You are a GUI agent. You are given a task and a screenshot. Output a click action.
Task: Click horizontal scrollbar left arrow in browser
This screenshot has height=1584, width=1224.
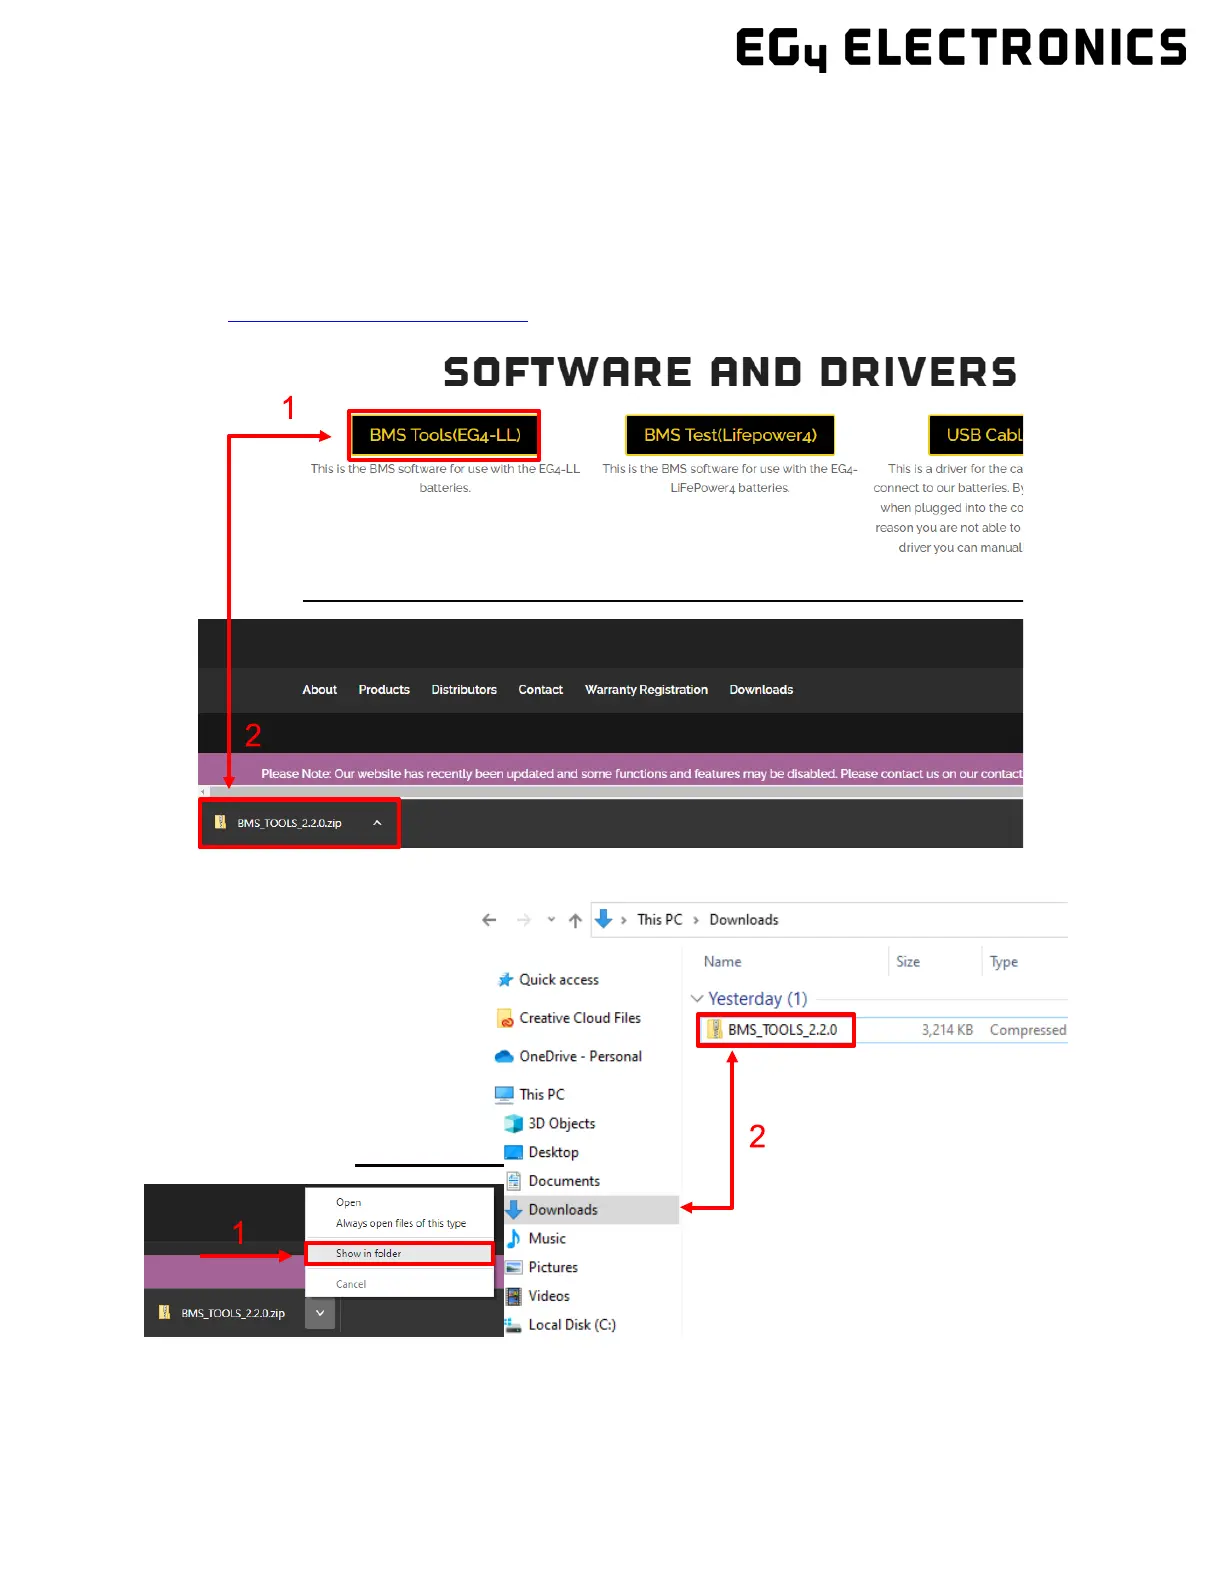coord(204,792)
